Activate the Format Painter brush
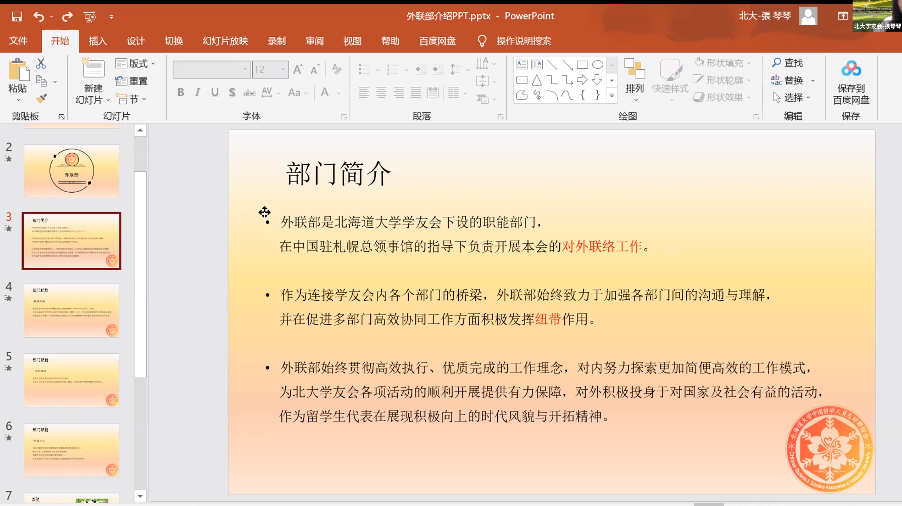The height and width of the screenshot is (506, 902). (x=41, y=99)
